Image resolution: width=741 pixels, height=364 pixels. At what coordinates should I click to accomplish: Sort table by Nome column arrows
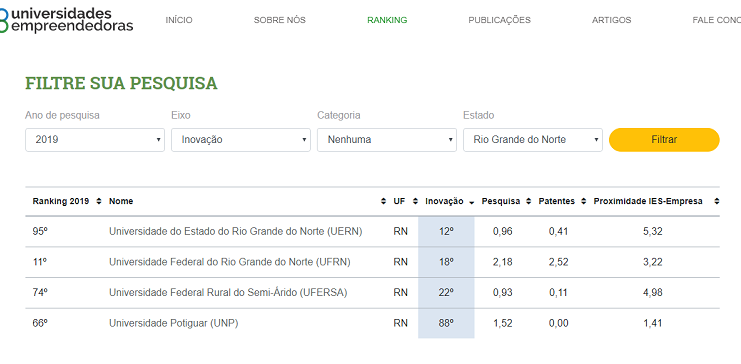383,201
